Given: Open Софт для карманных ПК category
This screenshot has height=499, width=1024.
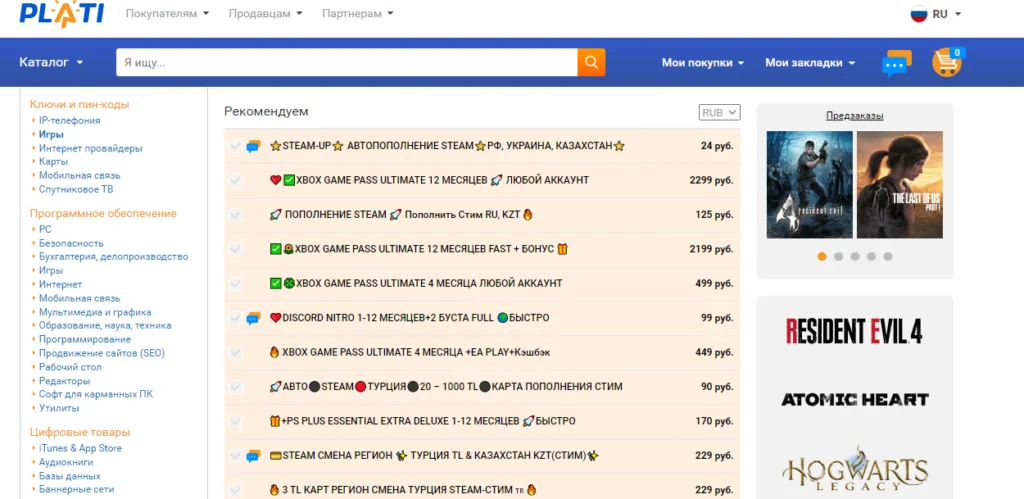Looking at the screenshot, I should point(95,394).
